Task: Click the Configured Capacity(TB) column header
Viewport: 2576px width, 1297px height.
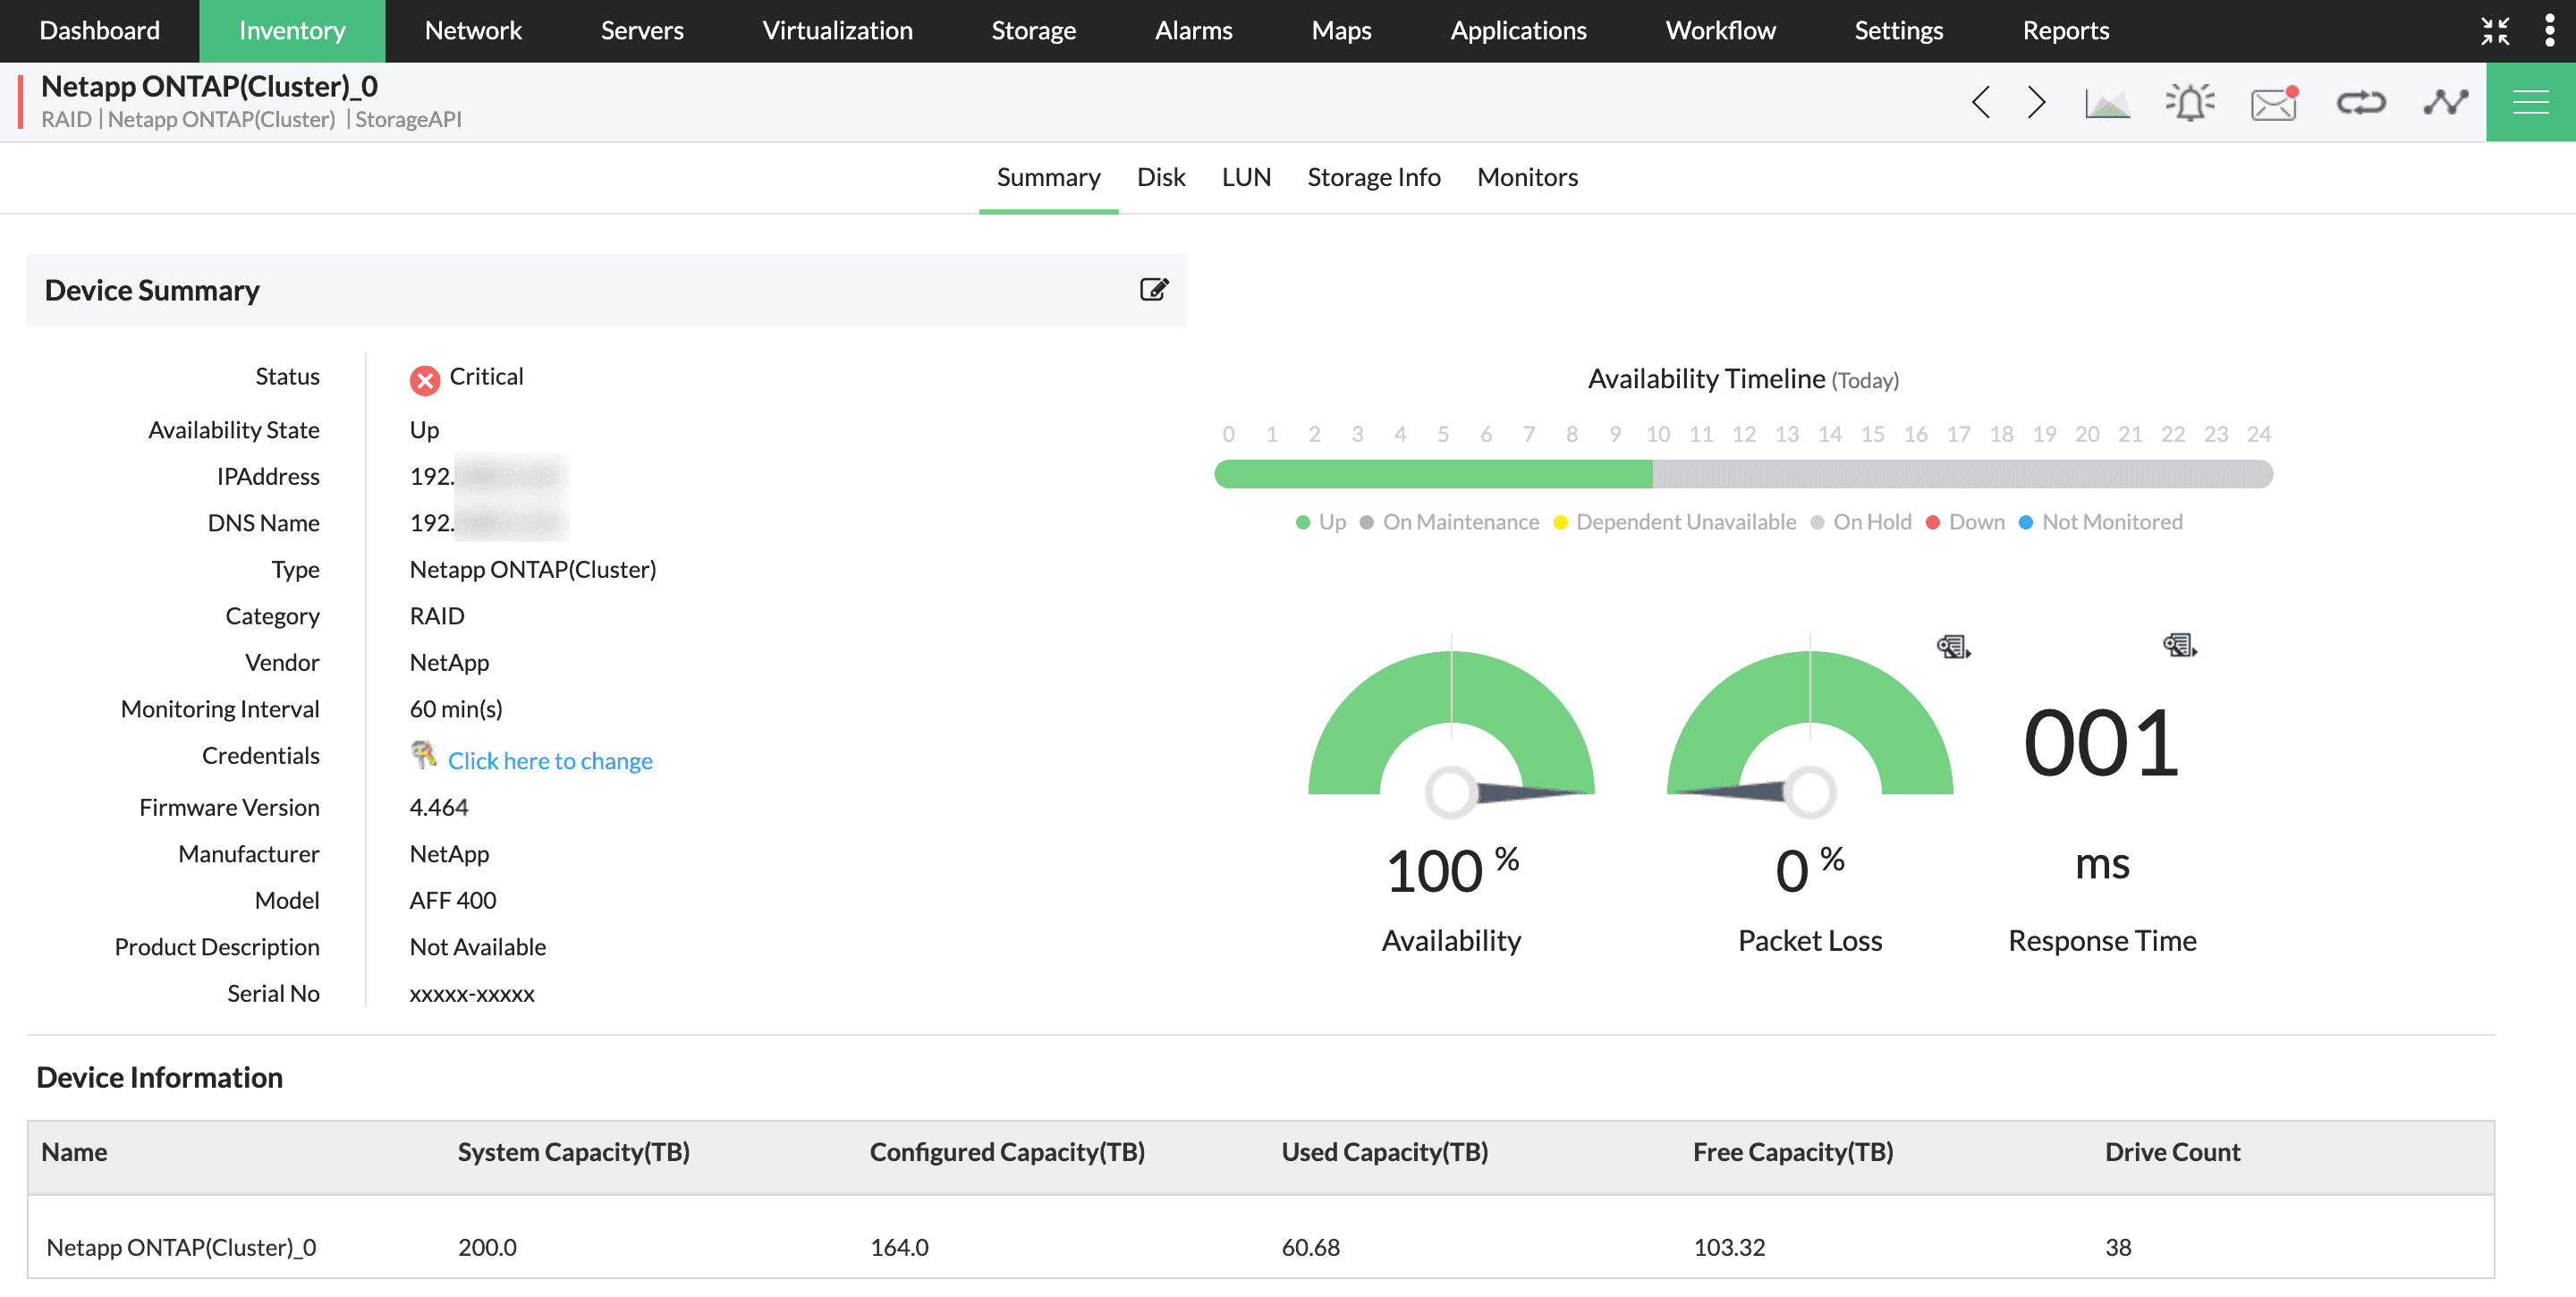Action: click(1007, 1152)
